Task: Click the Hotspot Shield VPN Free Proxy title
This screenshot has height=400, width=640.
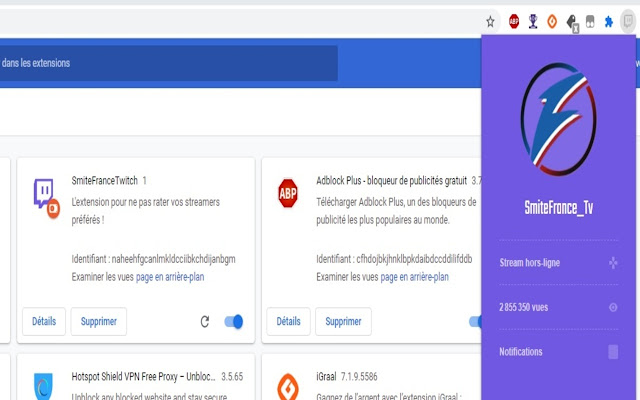Action: [x=143, y=377]
